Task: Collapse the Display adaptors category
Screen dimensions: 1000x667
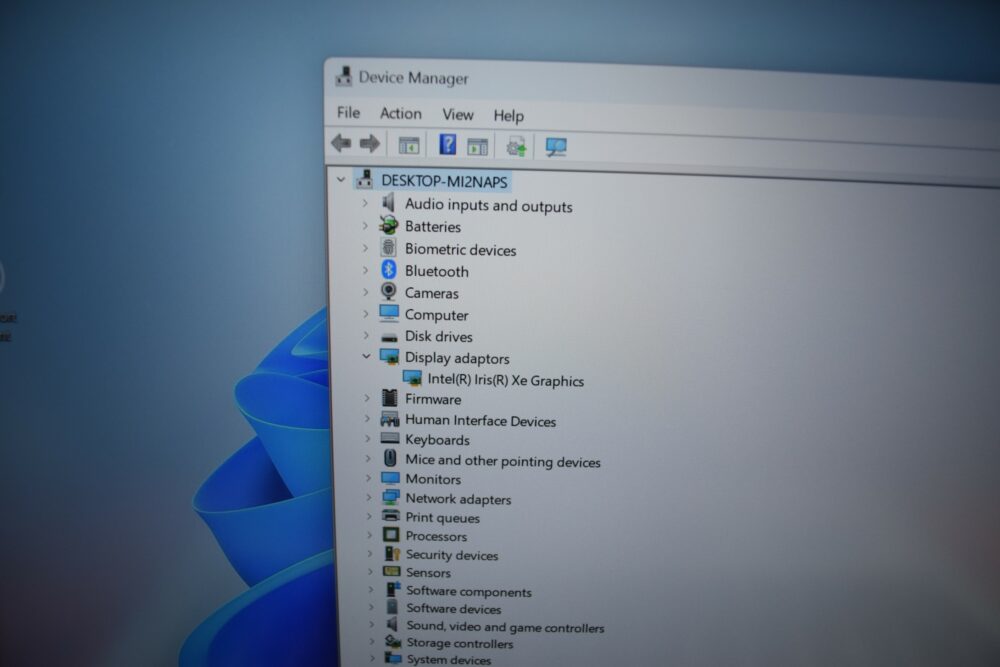Action: click(366, 356)
